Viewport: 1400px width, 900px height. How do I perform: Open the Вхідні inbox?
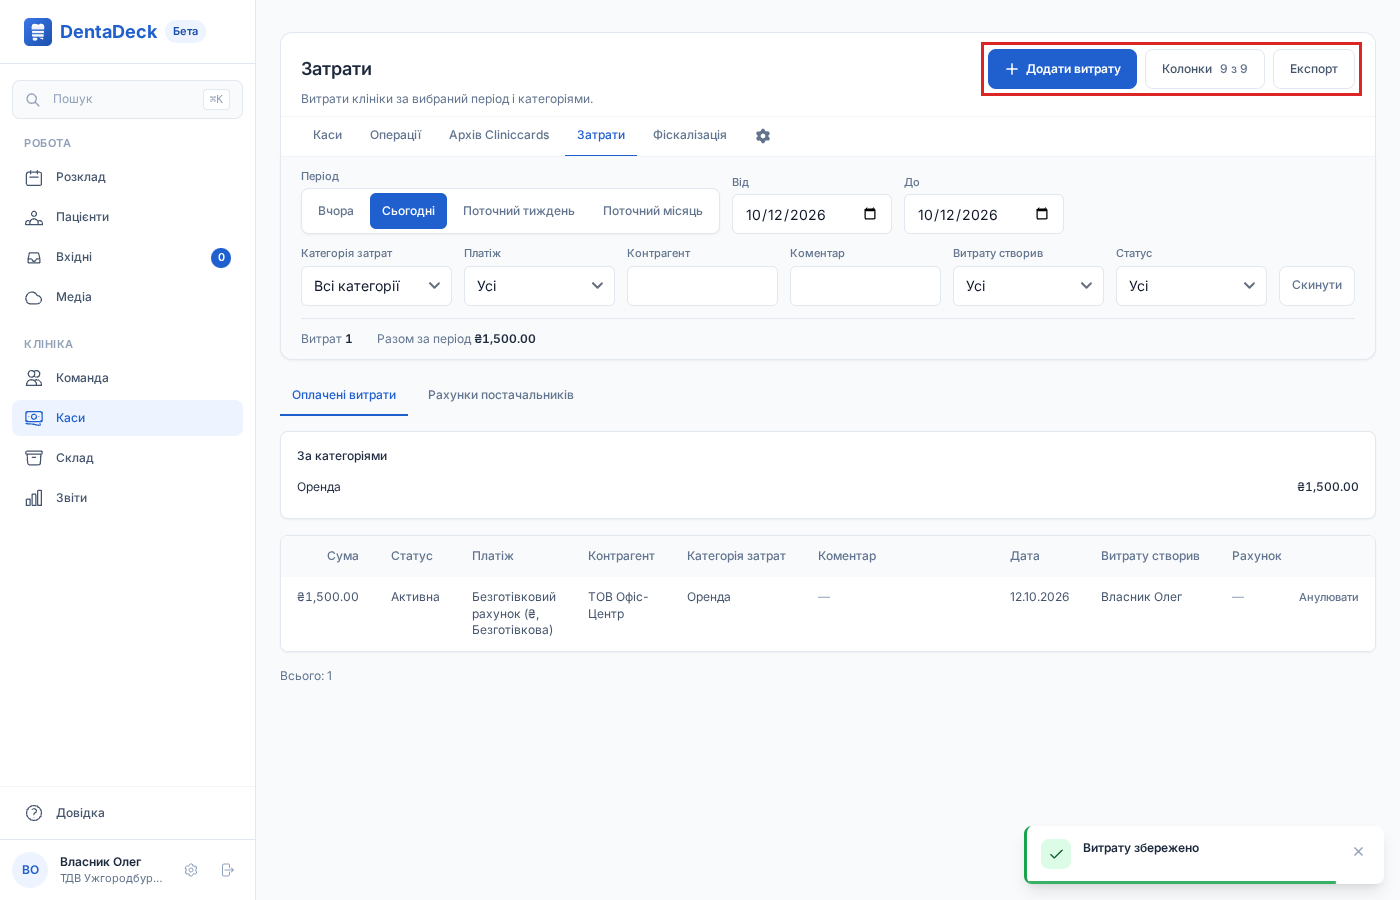click(x=127, y=257)
